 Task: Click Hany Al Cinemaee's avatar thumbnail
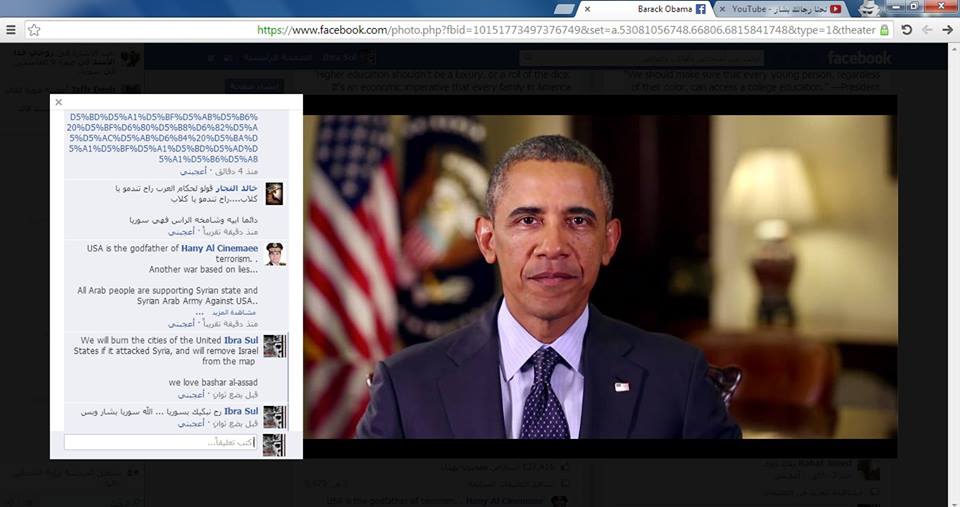(x=274, y=254)
